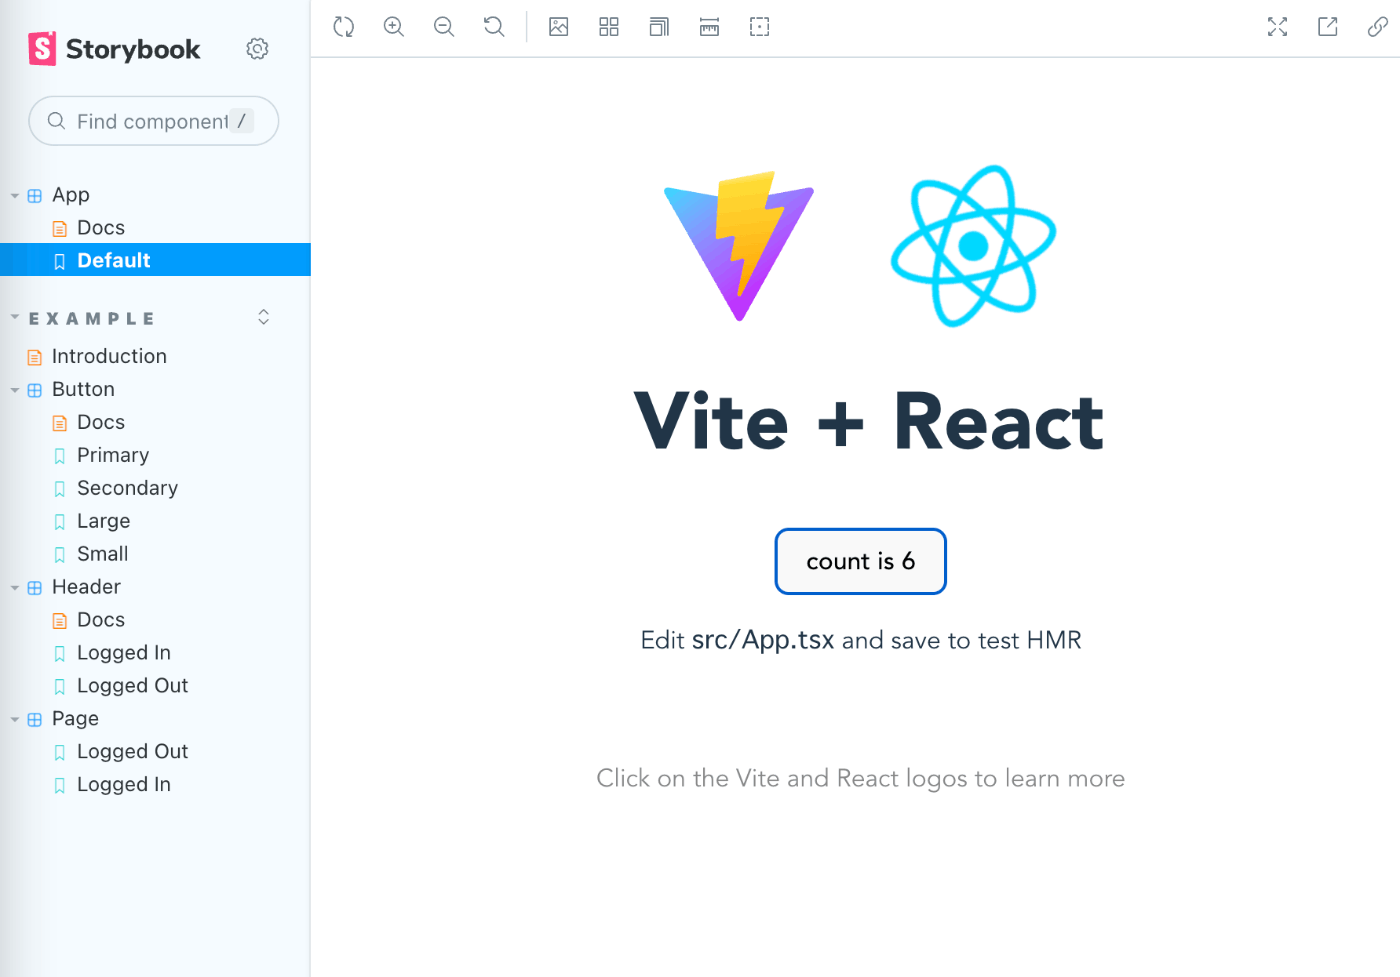Zoom in the preview
Screen dimensions: 1400x977
coord(394,27)
